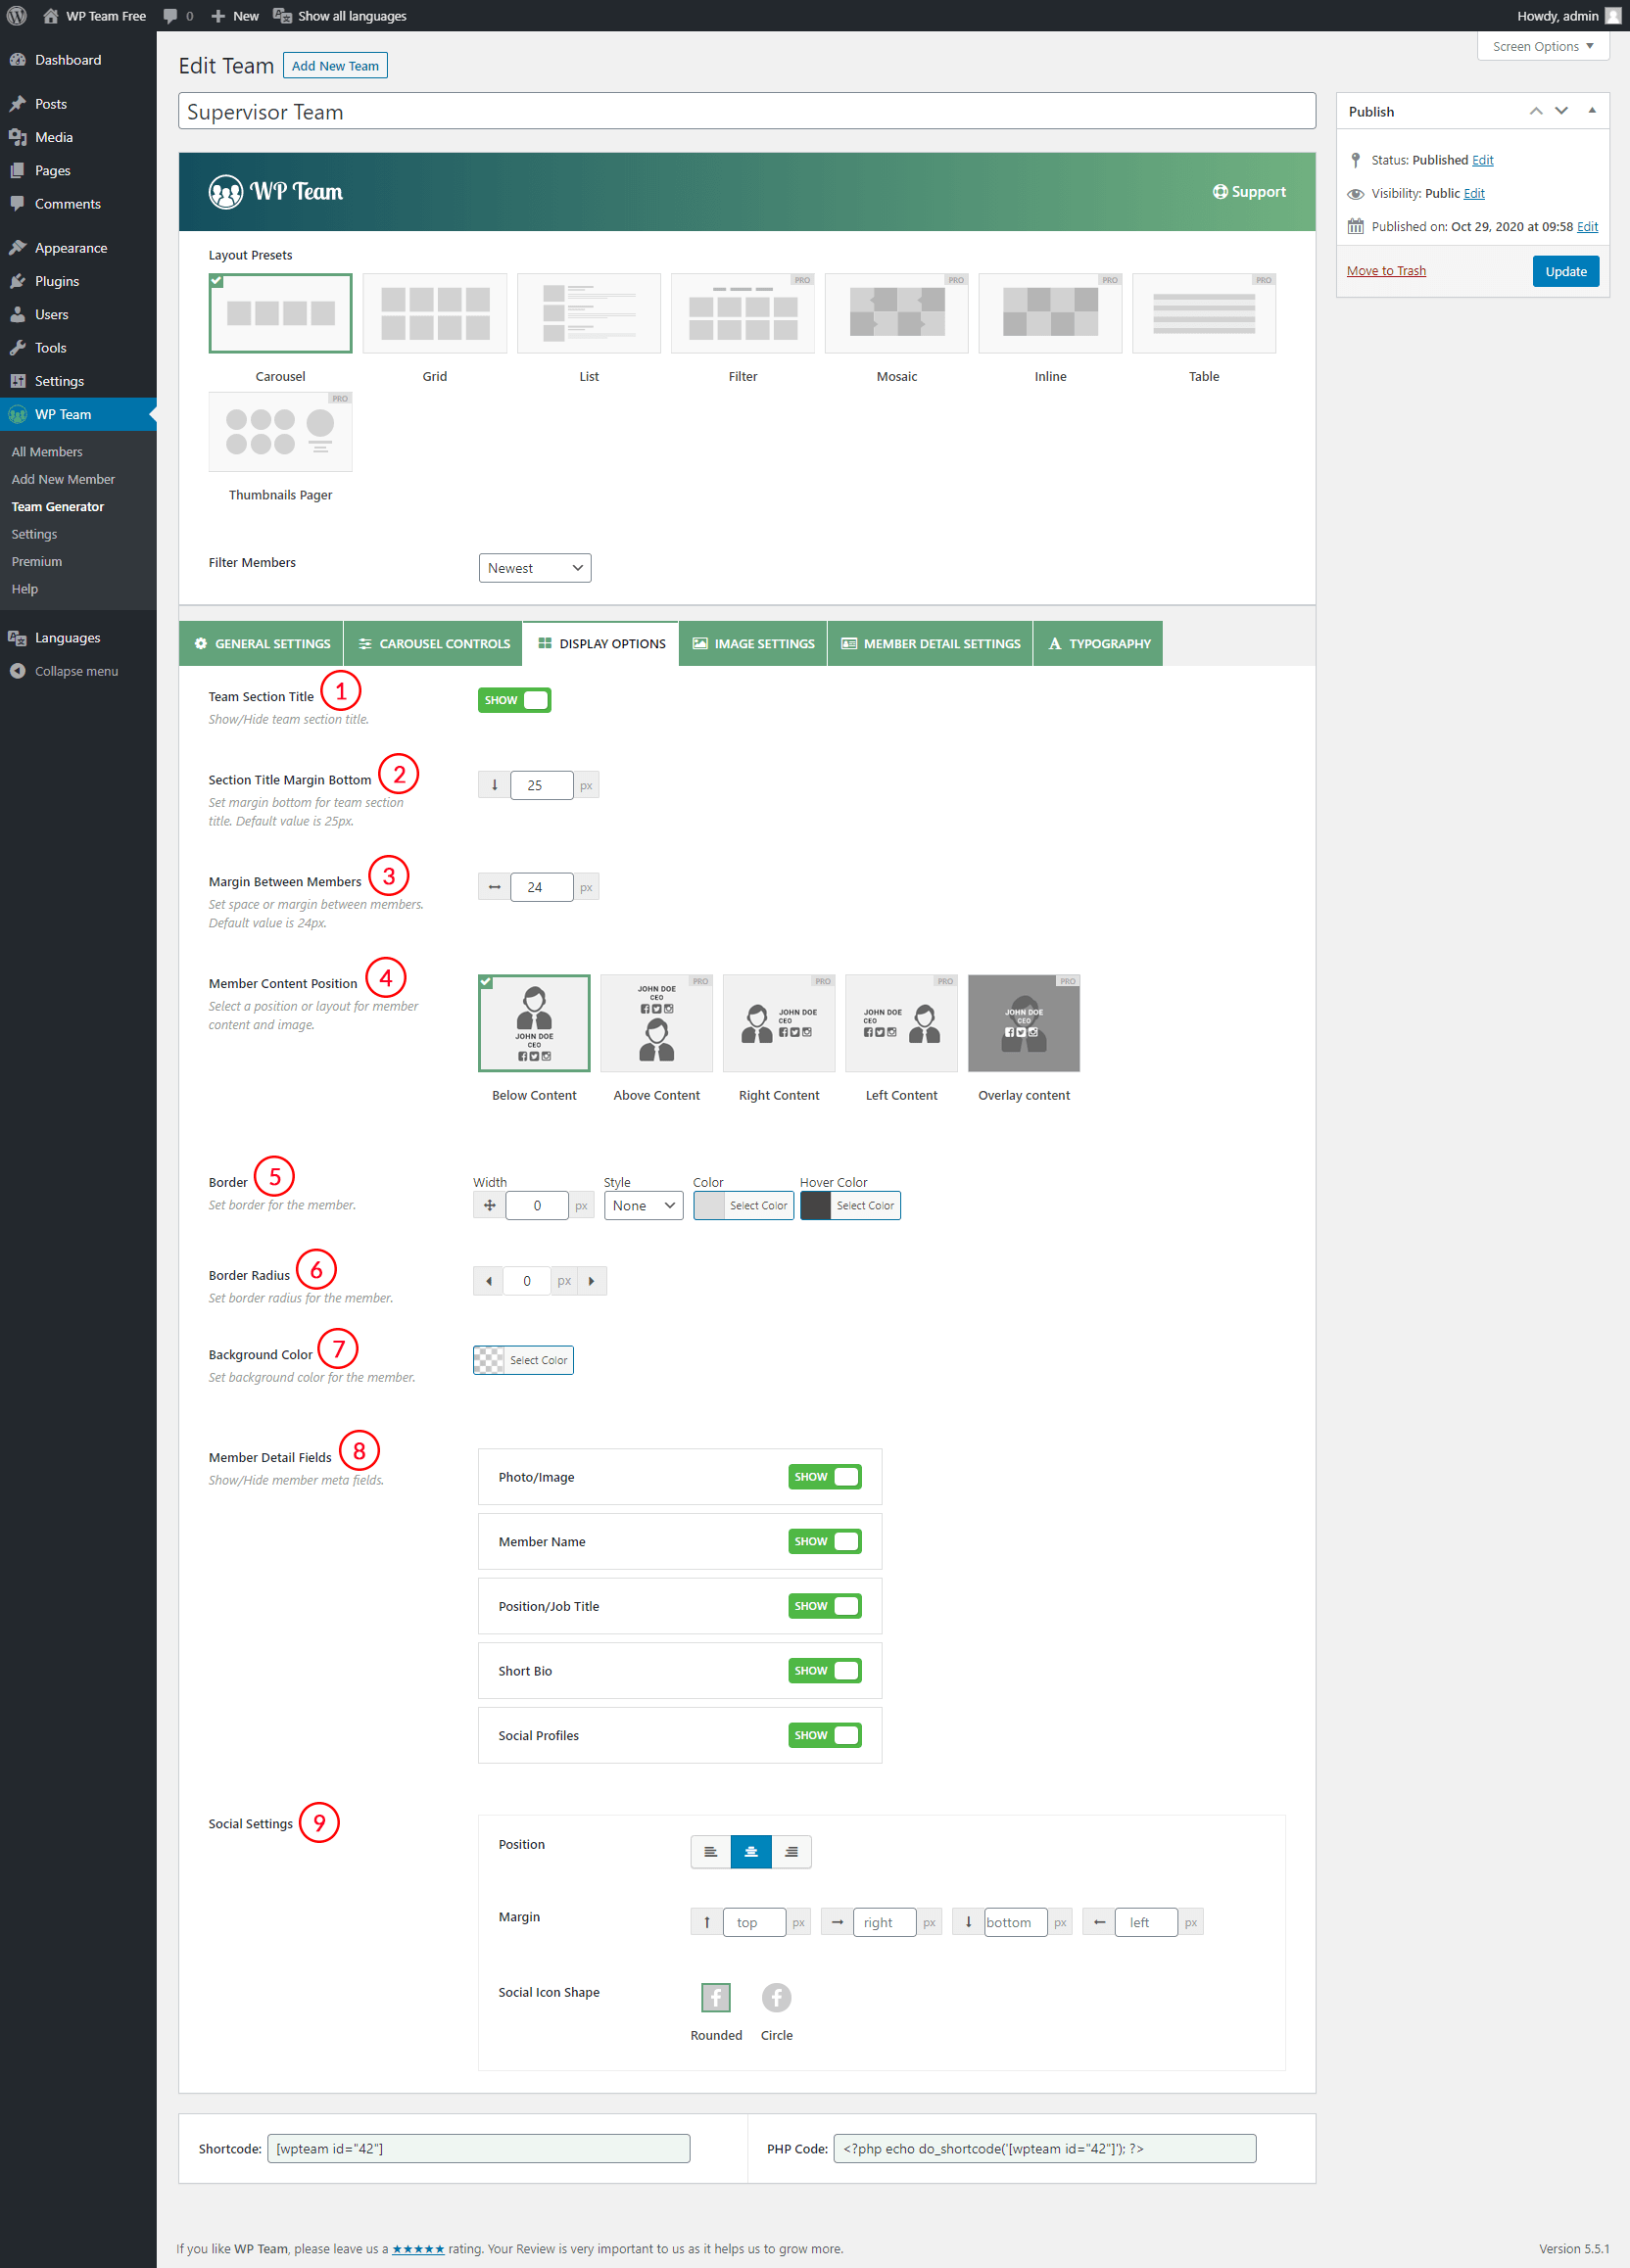Hide the Short Bio field
Viewport: 1630px width, 2268px height.
[x=824, y=1671]
